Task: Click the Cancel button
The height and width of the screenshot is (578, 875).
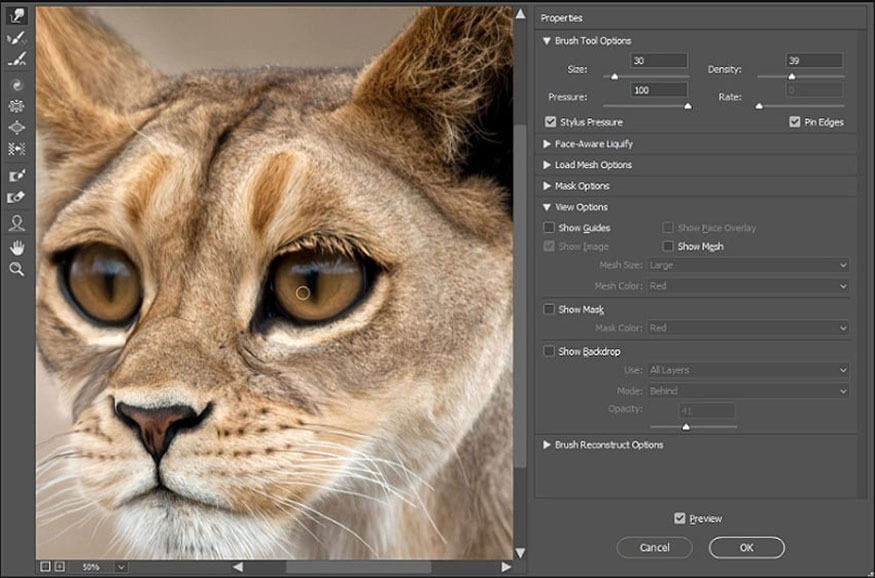Action: (x=654, y=547)
